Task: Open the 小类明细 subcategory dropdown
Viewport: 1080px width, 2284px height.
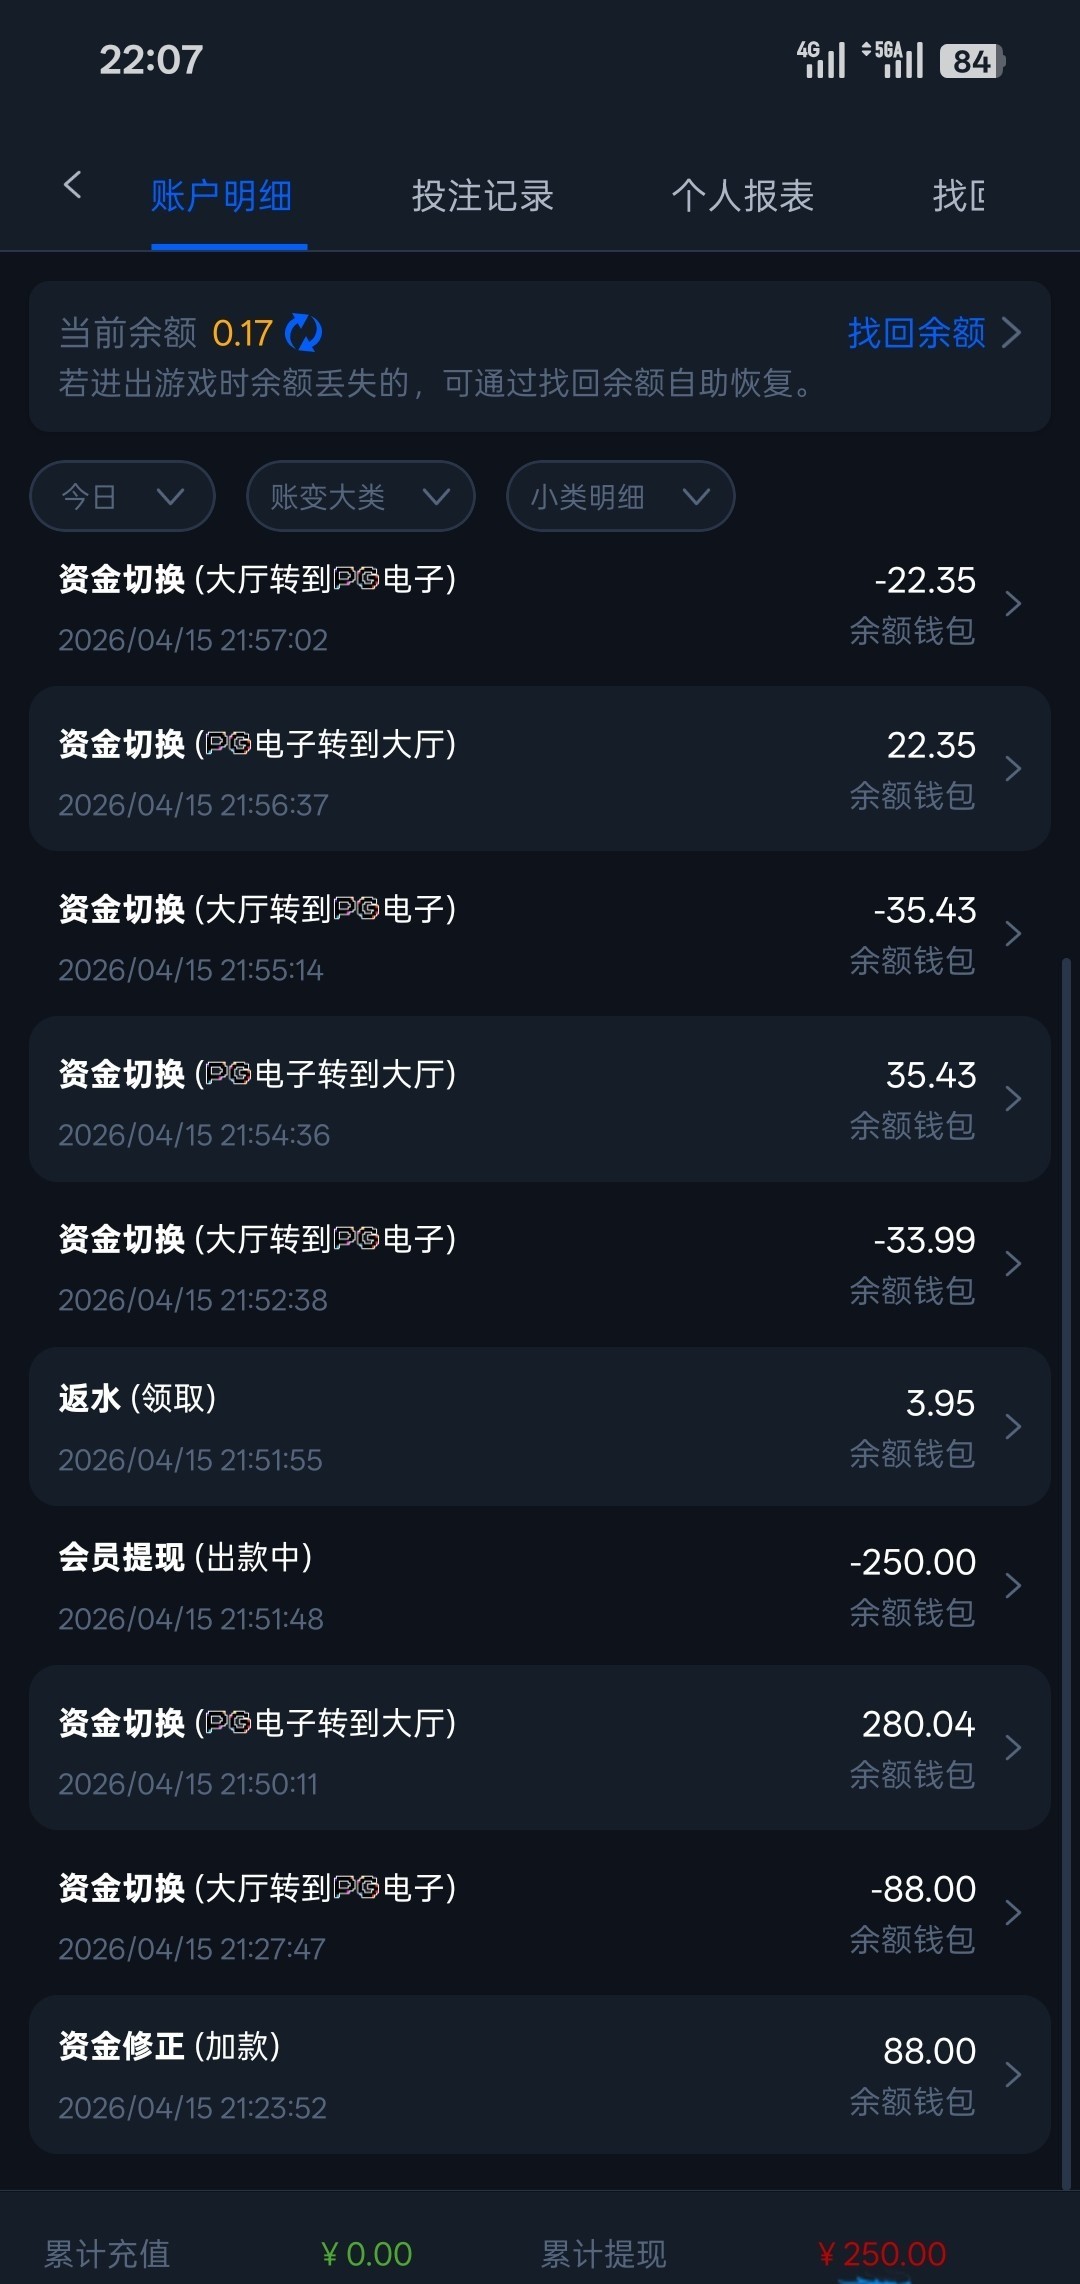Action: (x=620, y=496)
